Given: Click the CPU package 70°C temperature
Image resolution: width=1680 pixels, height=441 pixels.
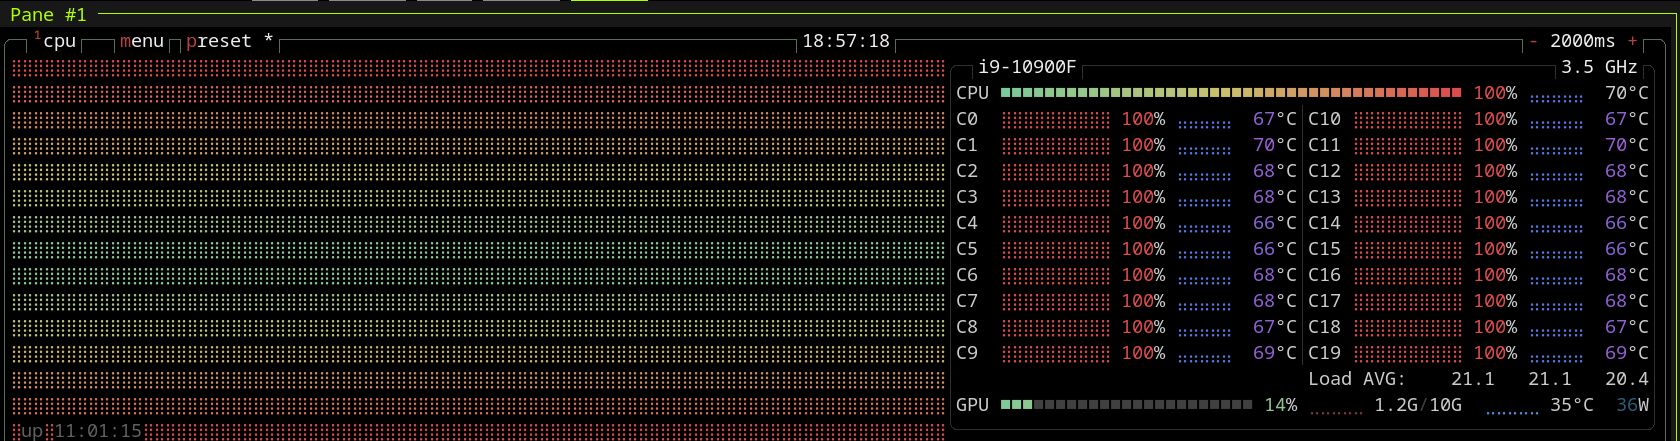Looking at the screenshot, I should click(1626, 93).
